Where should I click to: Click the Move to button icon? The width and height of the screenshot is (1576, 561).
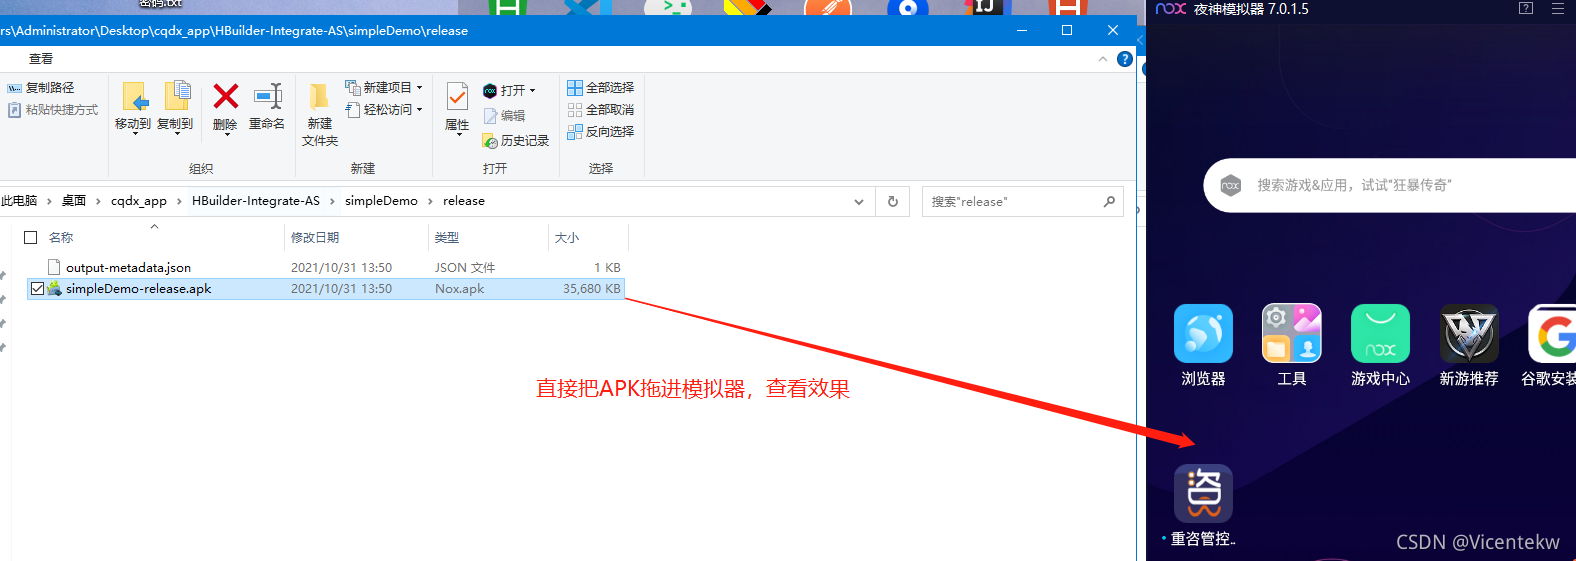(x=134, y=97)
